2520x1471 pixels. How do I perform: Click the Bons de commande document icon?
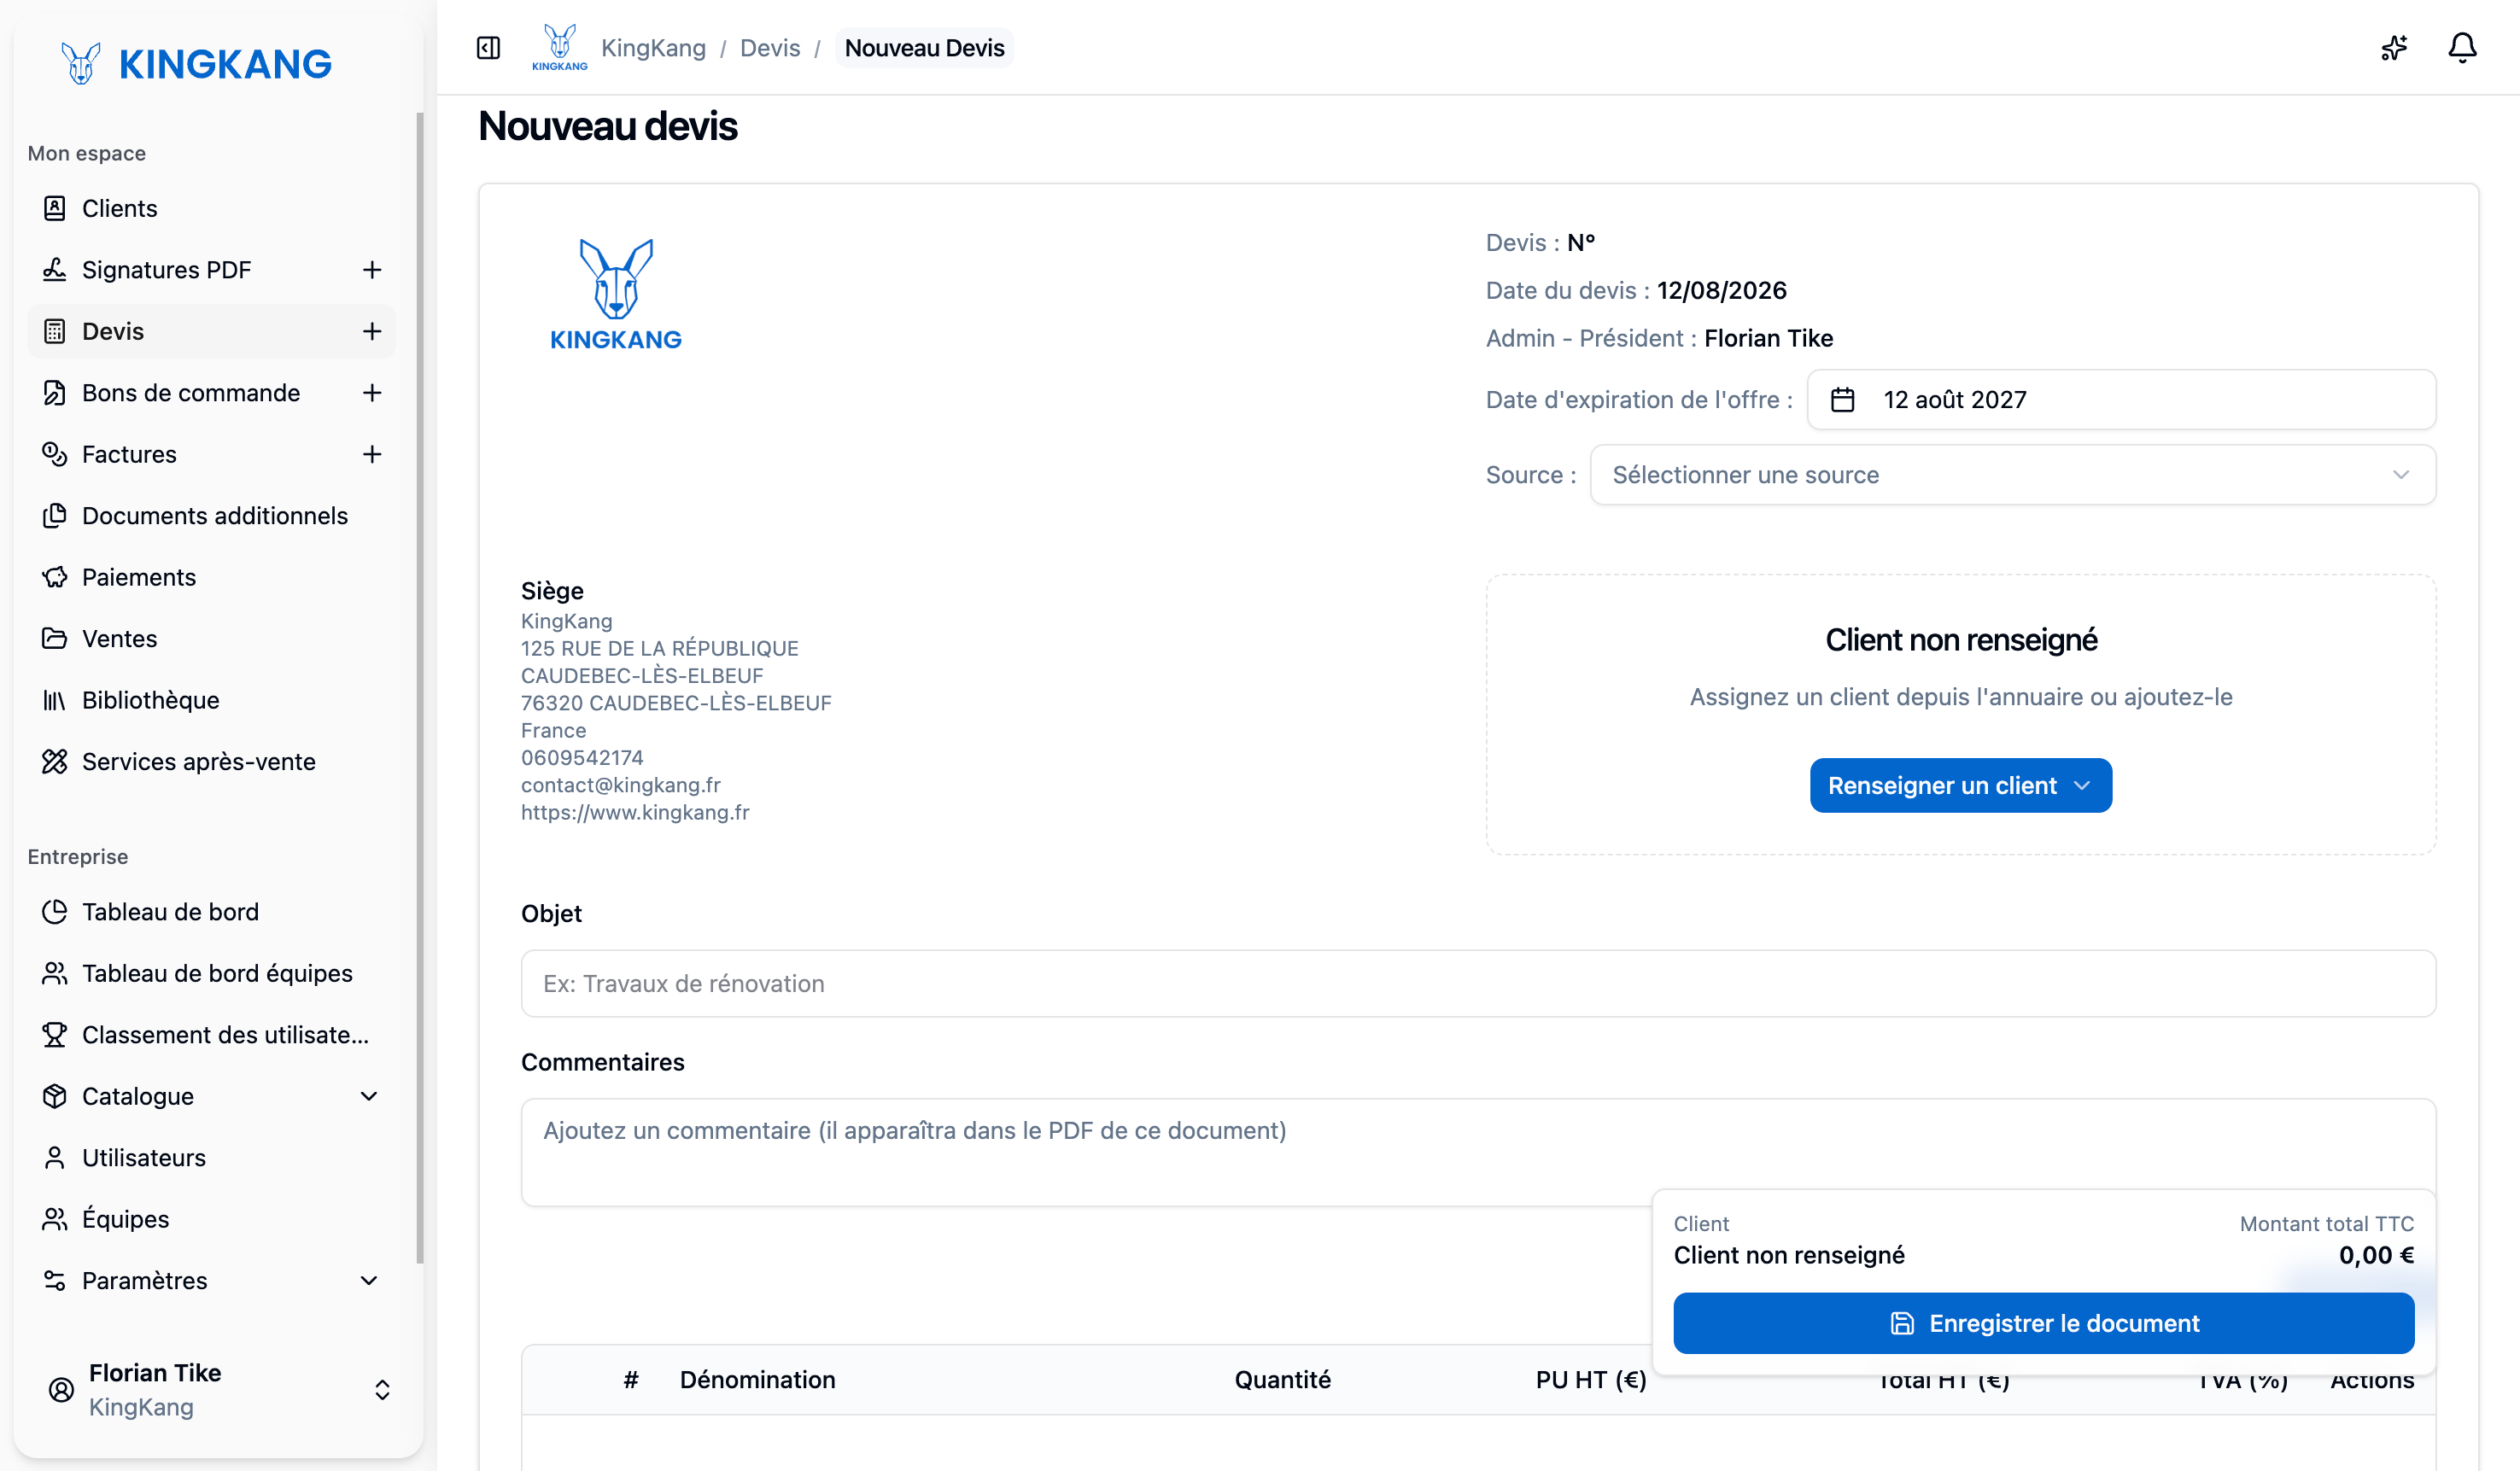(55, 392)
